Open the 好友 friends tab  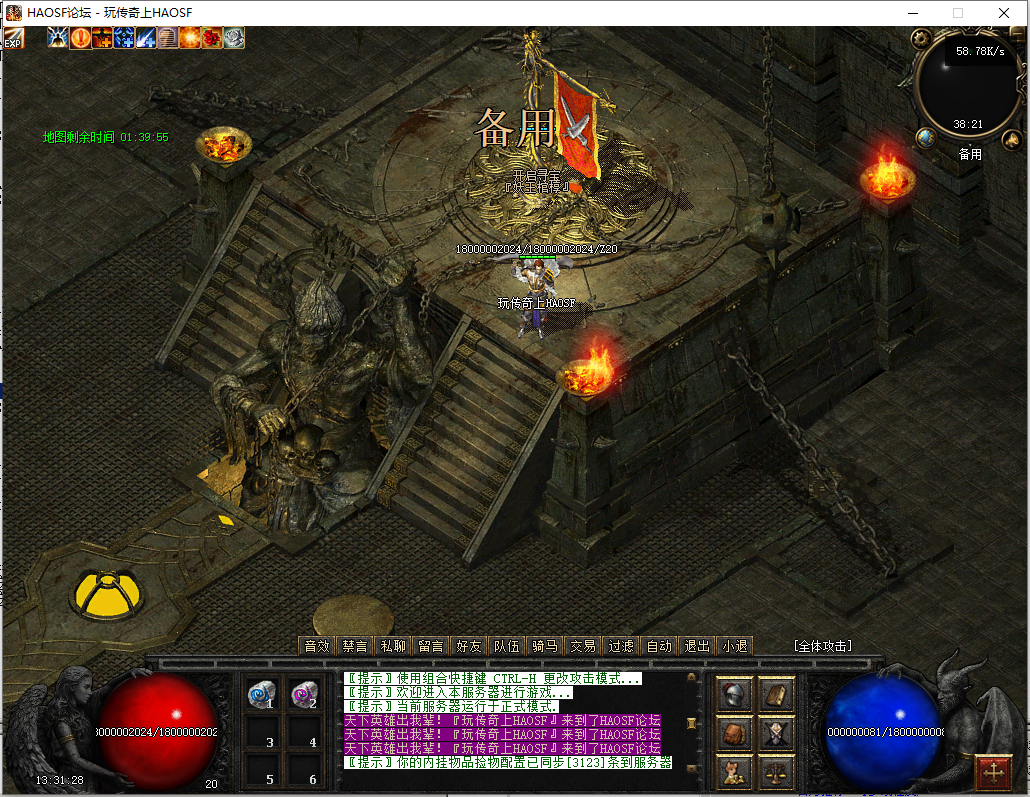[x=469, y=646]
